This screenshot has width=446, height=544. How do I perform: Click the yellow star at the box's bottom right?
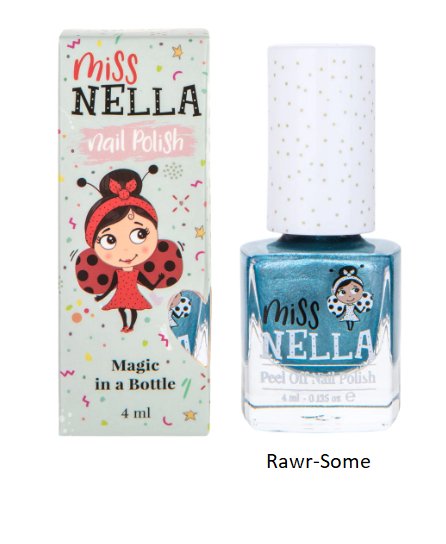tap(190, 415)
